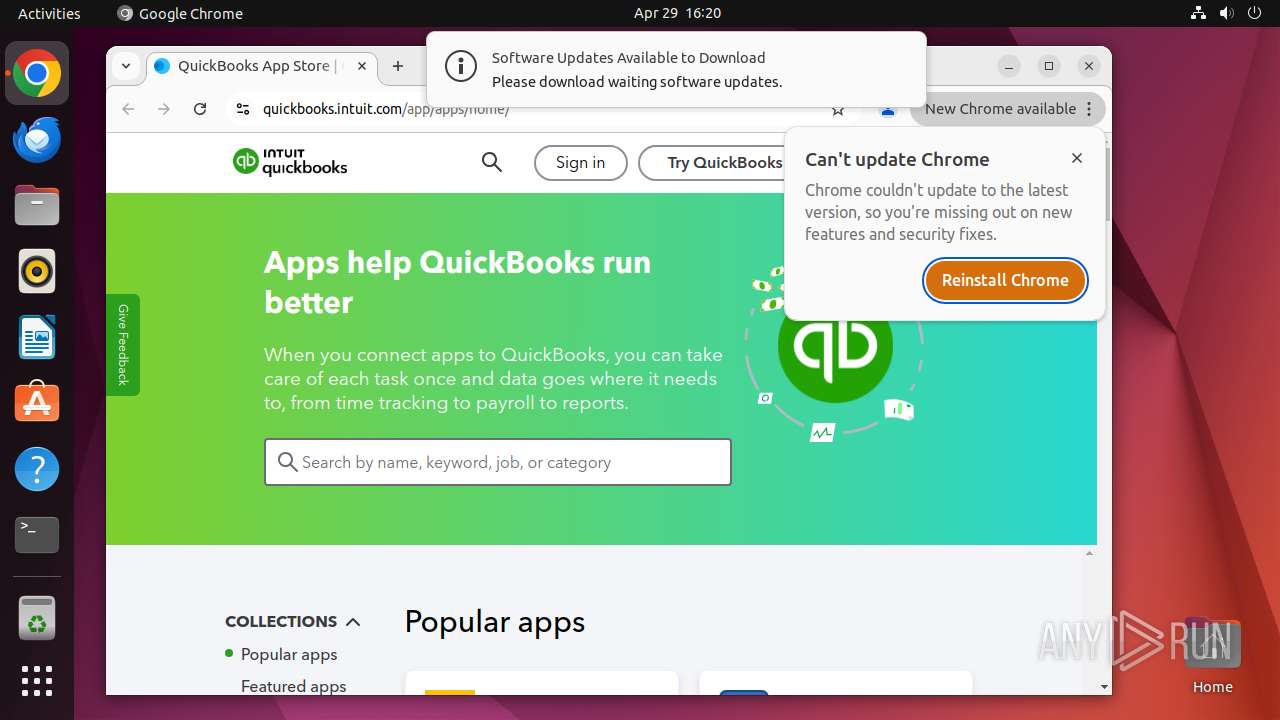Open Ubuntu Software store icon

[37, 403]
